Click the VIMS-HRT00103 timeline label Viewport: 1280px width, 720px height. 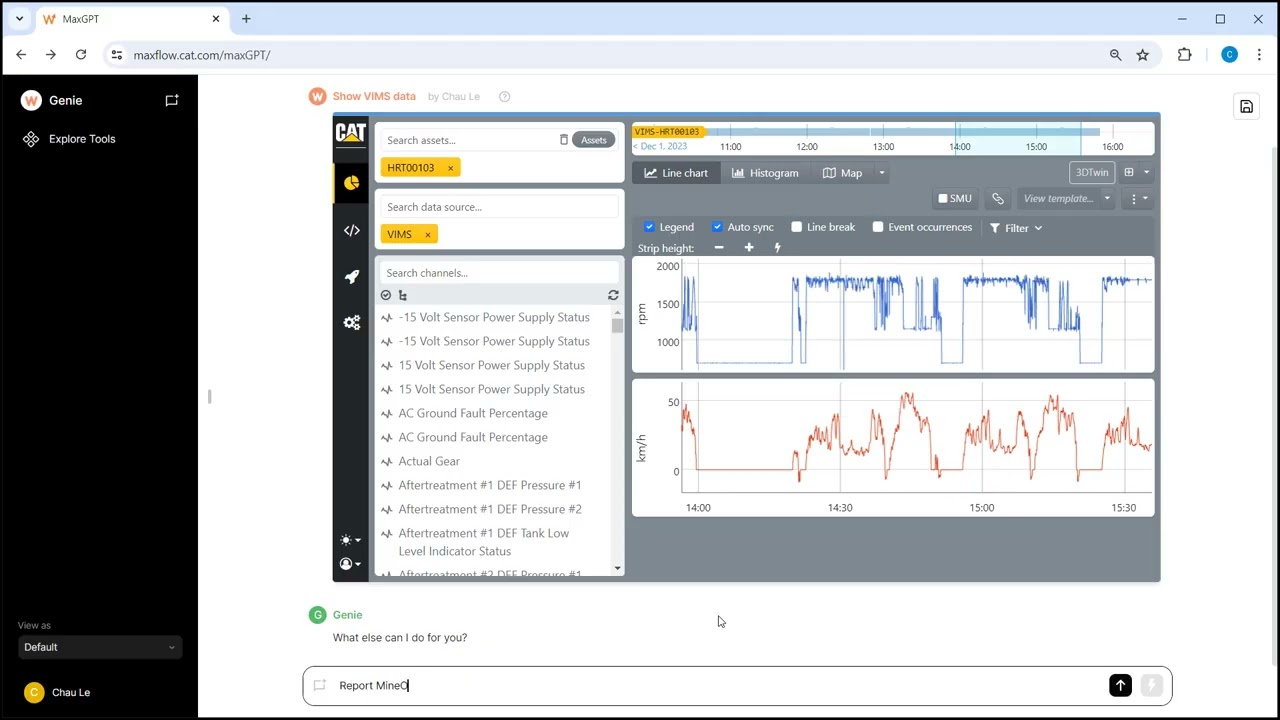click(x=667, y=131)
